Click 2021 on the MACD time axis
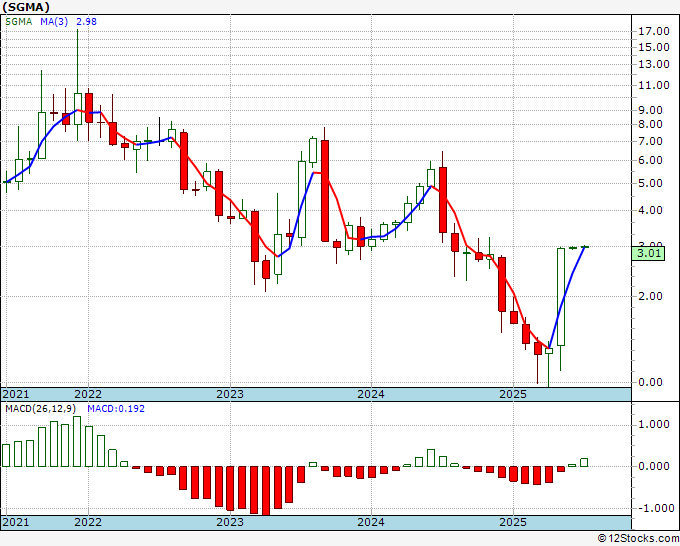The height and width of the screenshot is (546, 680). [16, 522]
